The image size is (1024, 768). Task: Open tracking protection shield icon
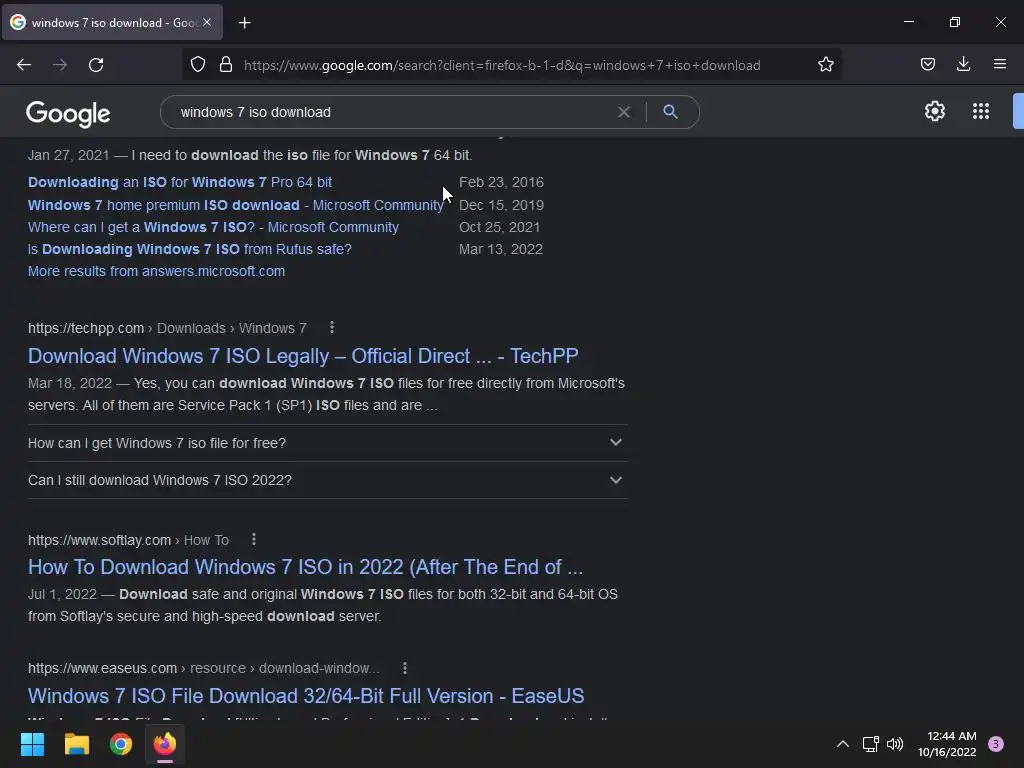pyautogui.click(x=198, y=64)
